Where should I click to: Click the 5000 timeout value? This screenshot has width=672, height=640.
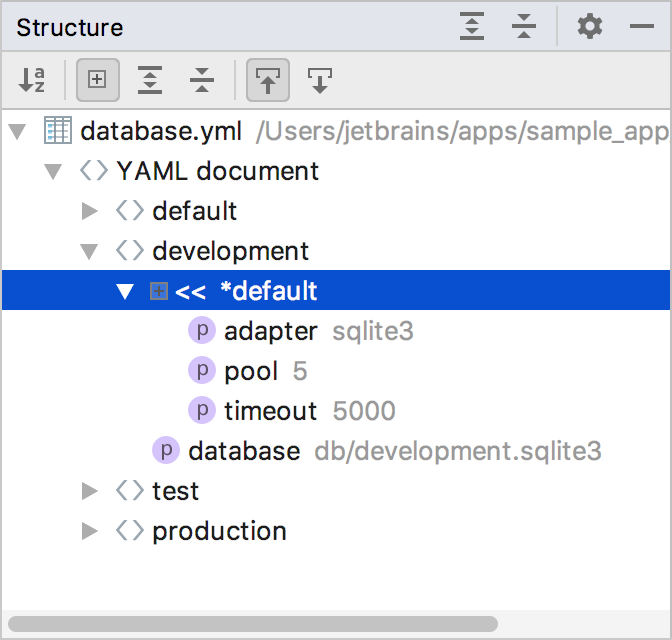pyautogui.click(x=364, y=411)
